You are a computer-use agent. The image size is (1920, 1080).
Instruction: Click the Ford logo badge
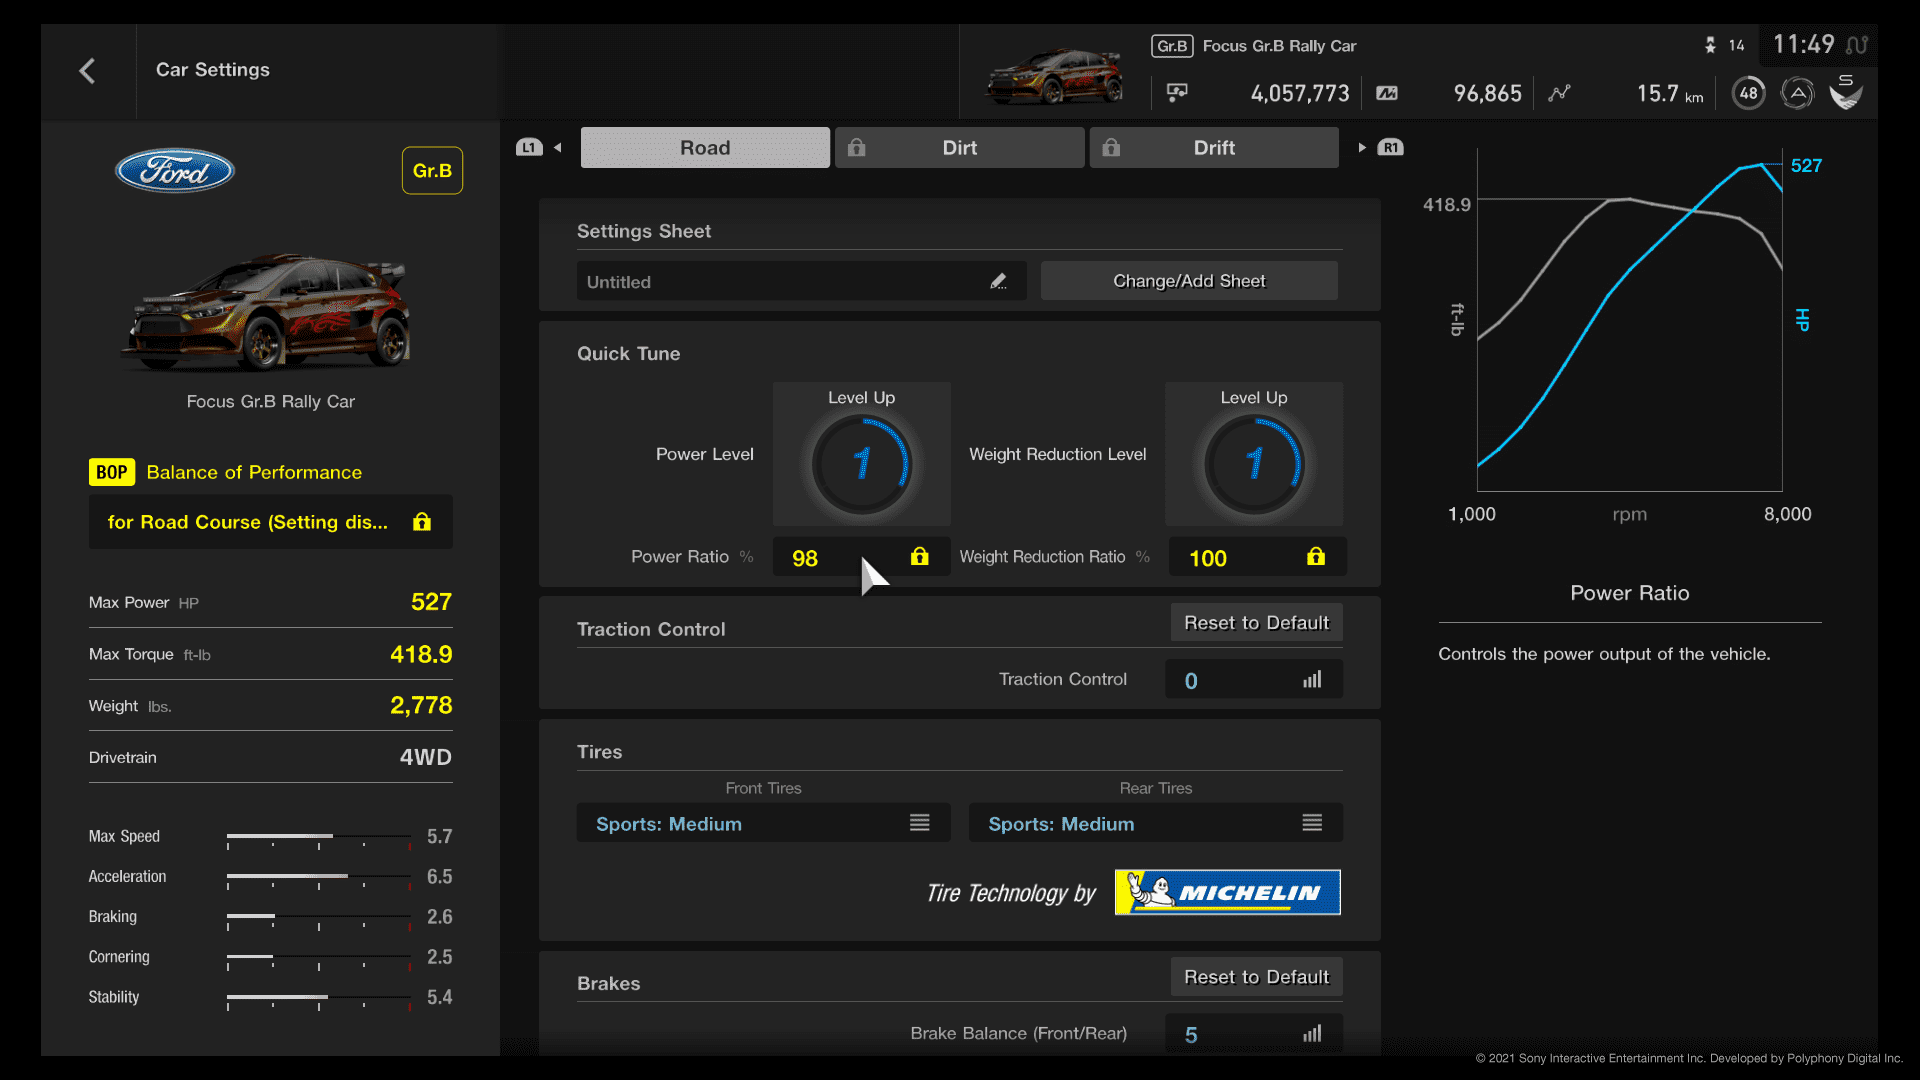174,170
